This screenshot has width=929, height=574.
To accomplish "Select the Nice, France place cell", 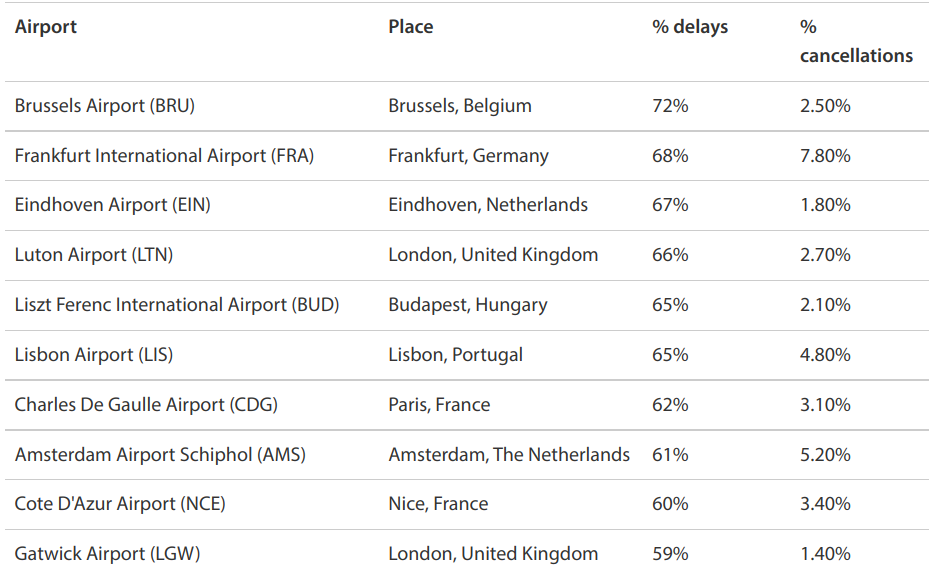I will (x=438, y=504).
